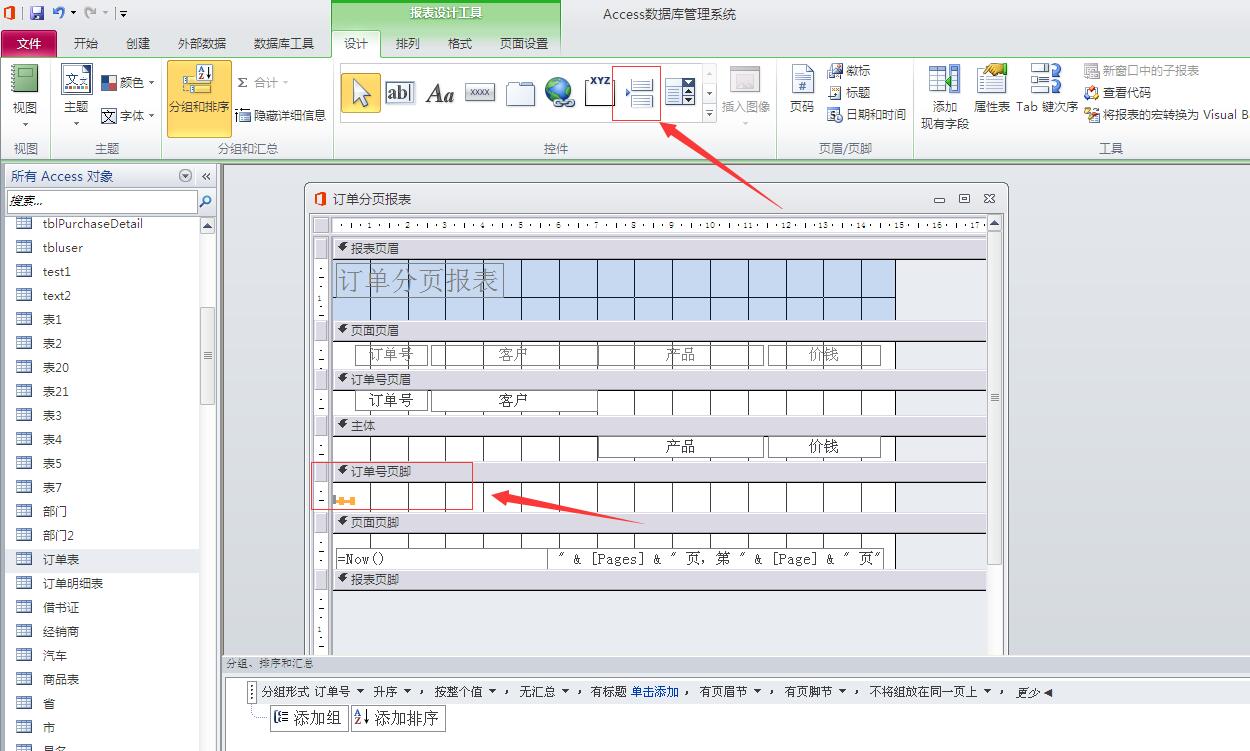Select the 主体 detail section bar
Screen dimensions: 1250x751
[659, 425]
